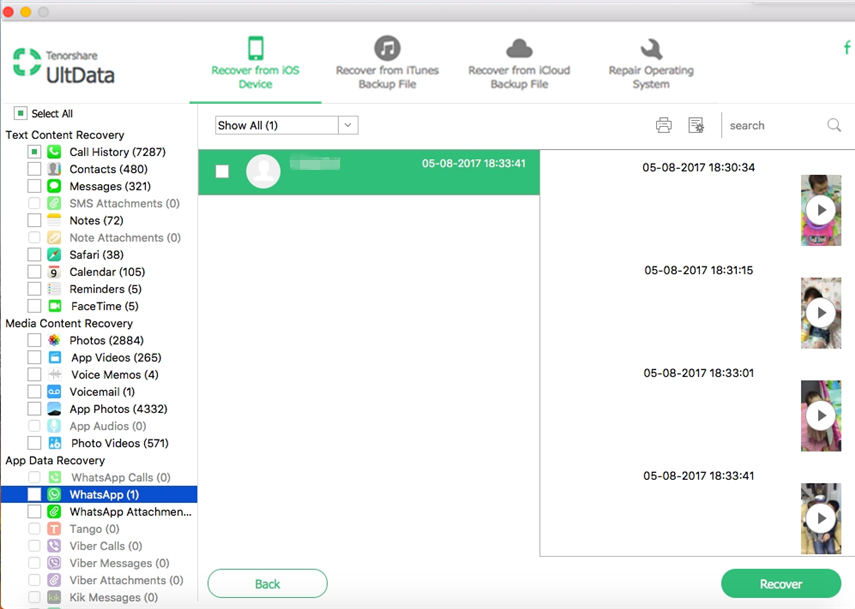Click the magnifier search icon

coord(834,125)
